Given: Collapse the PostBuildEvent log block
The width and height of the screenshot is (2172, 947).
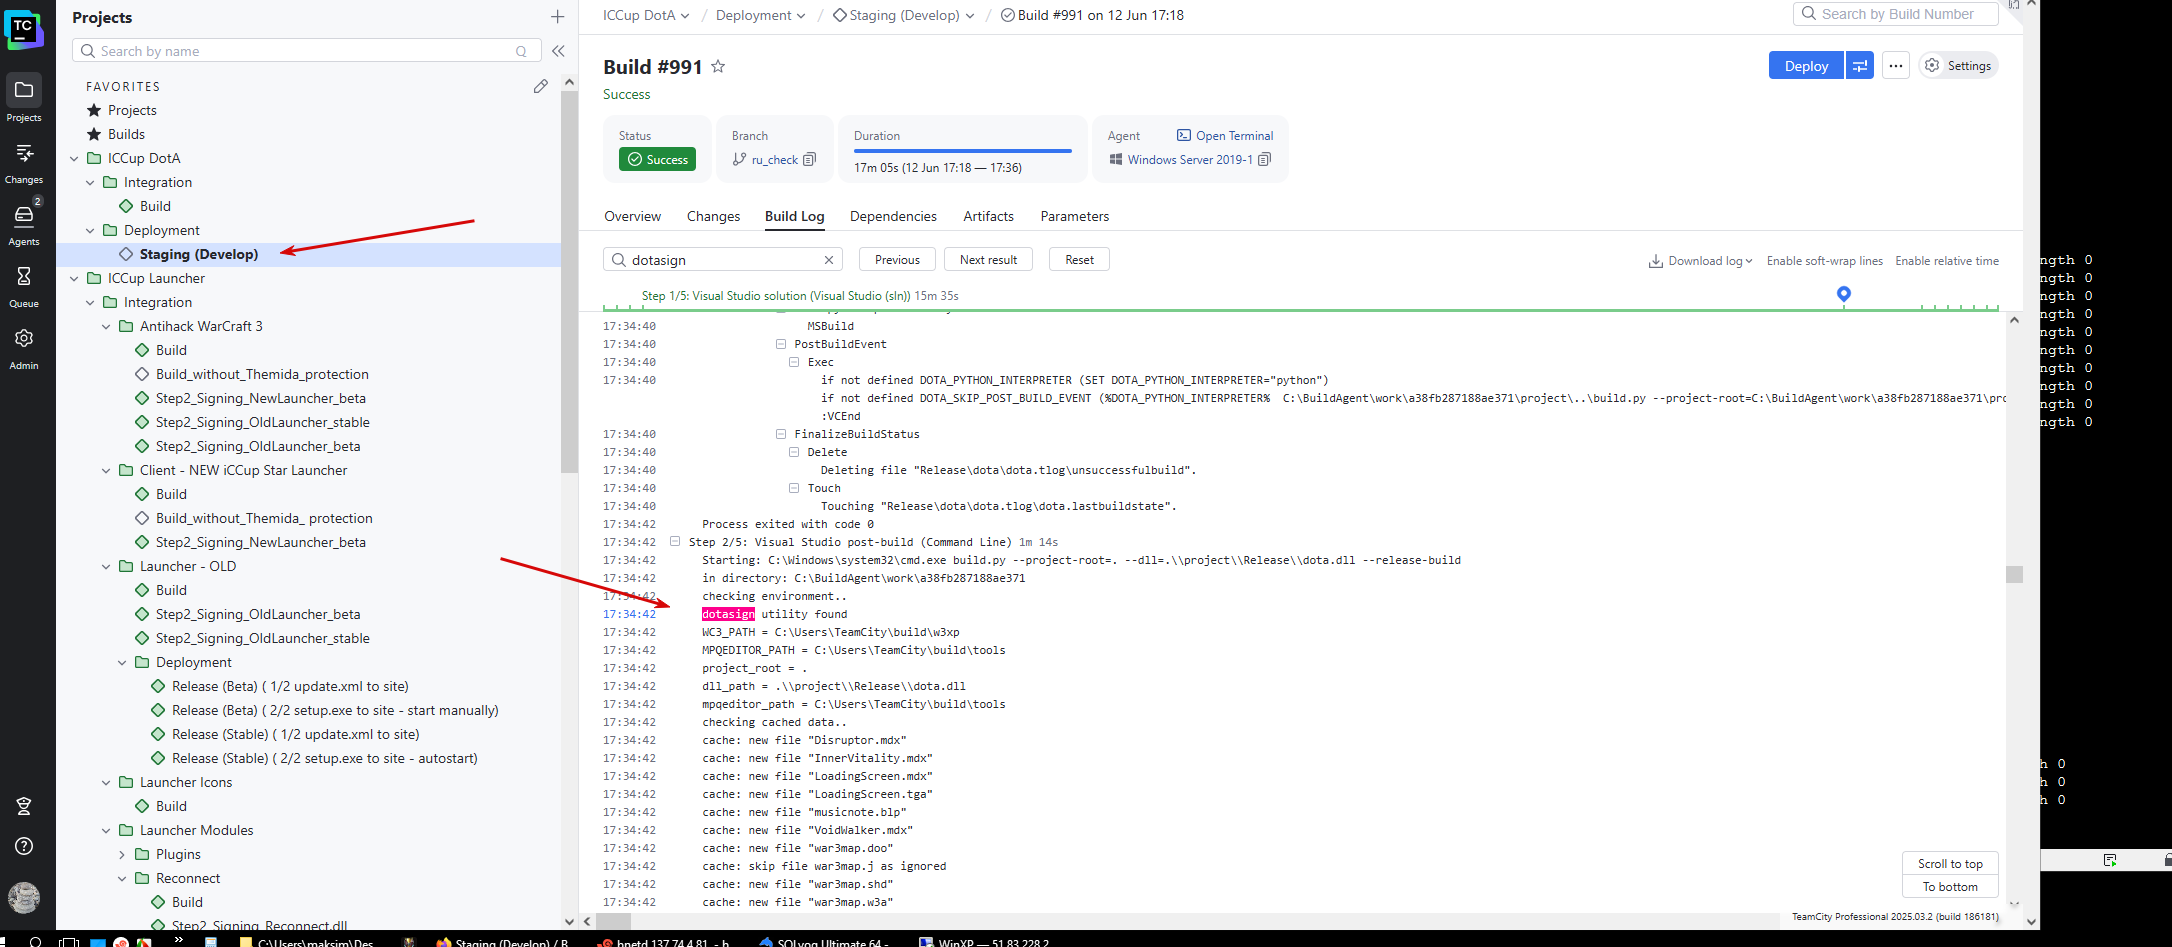Looking at the screenshot, I should point(781,344).
